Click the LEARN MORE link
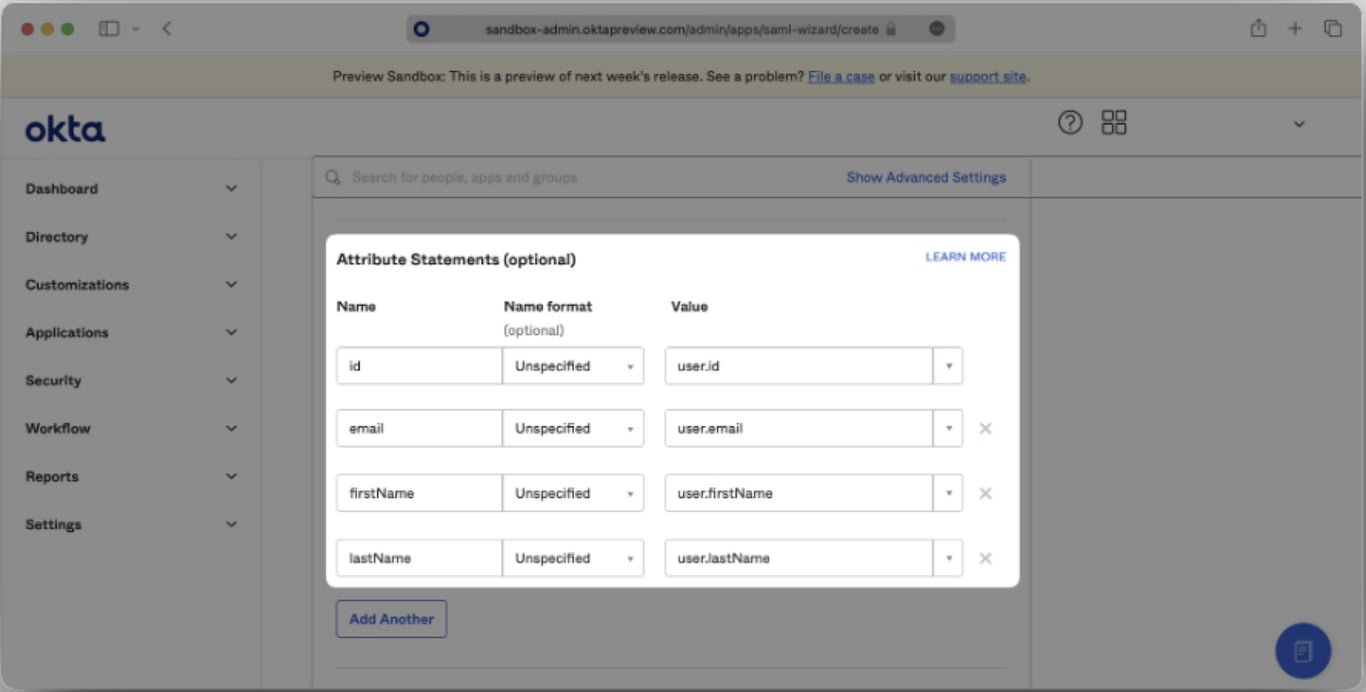 (965, 257)
